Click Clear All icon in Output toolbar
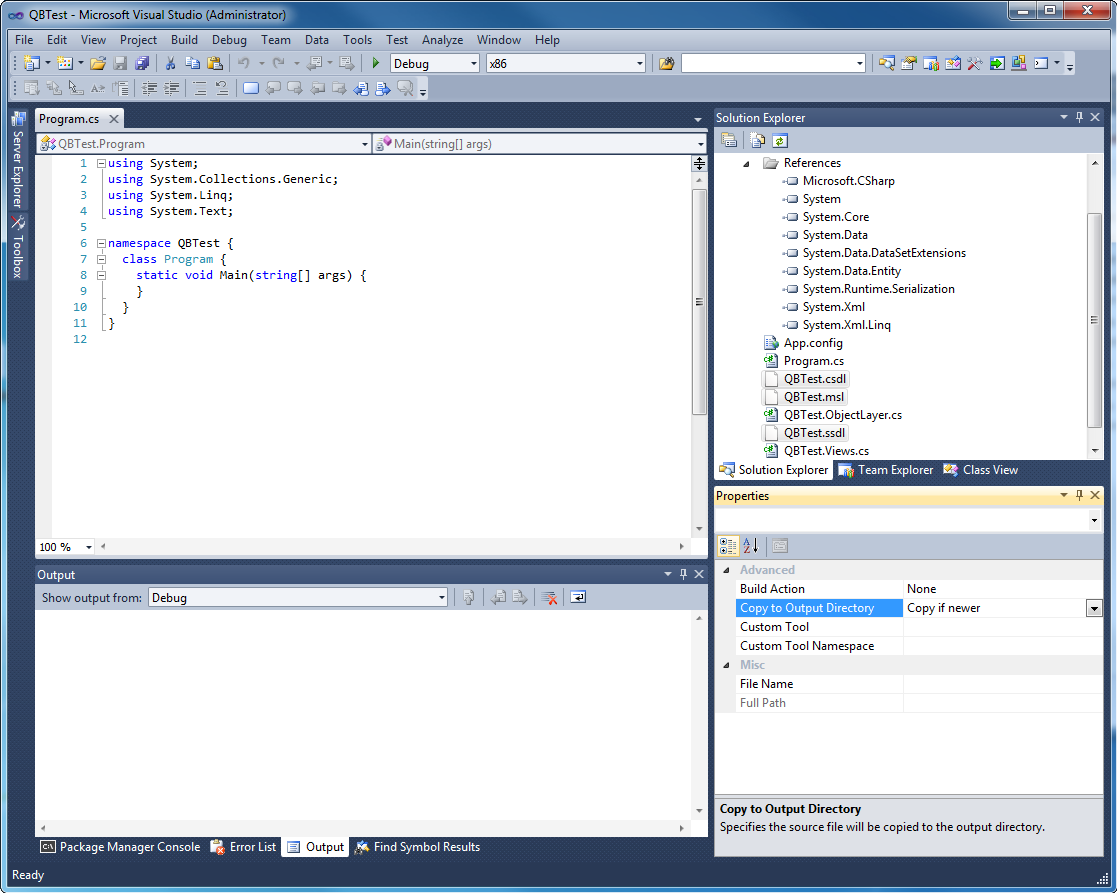 pos(549,598)
